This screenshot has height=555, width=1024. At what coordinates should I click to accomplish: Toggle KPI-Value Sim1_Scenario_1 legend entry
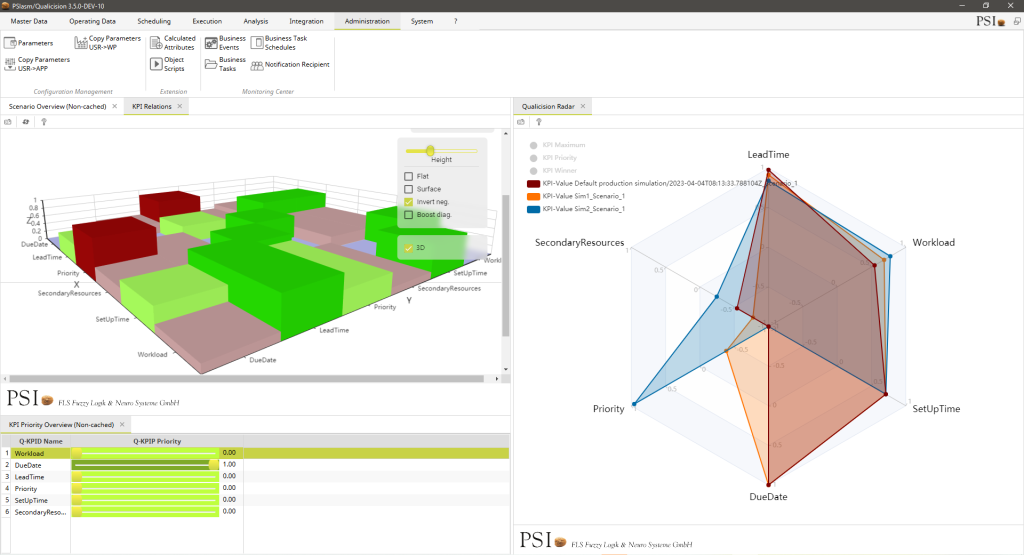pos(576,196)
